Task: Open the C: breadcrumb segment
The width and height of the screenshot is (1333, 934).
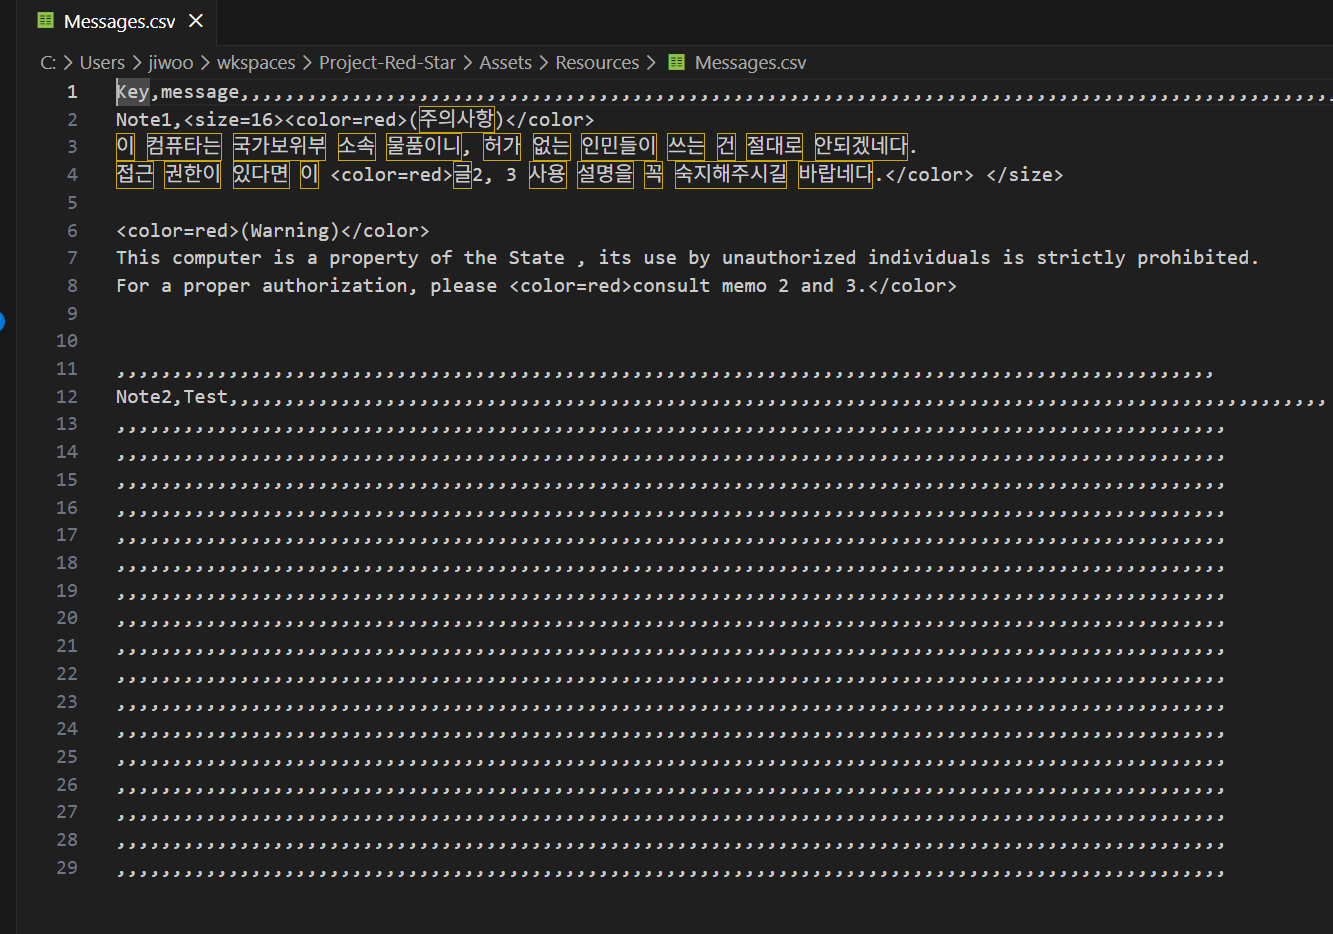Action: tap(48, 62)
